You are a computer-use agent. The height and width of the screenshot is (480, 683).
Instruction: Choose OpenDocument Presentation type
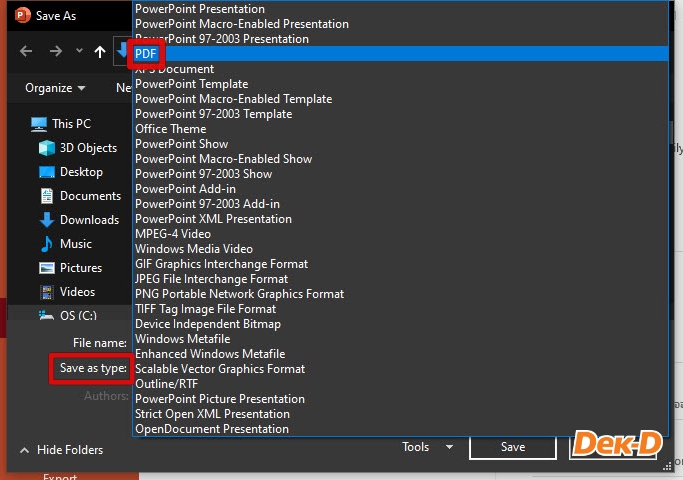click(211, 429)
